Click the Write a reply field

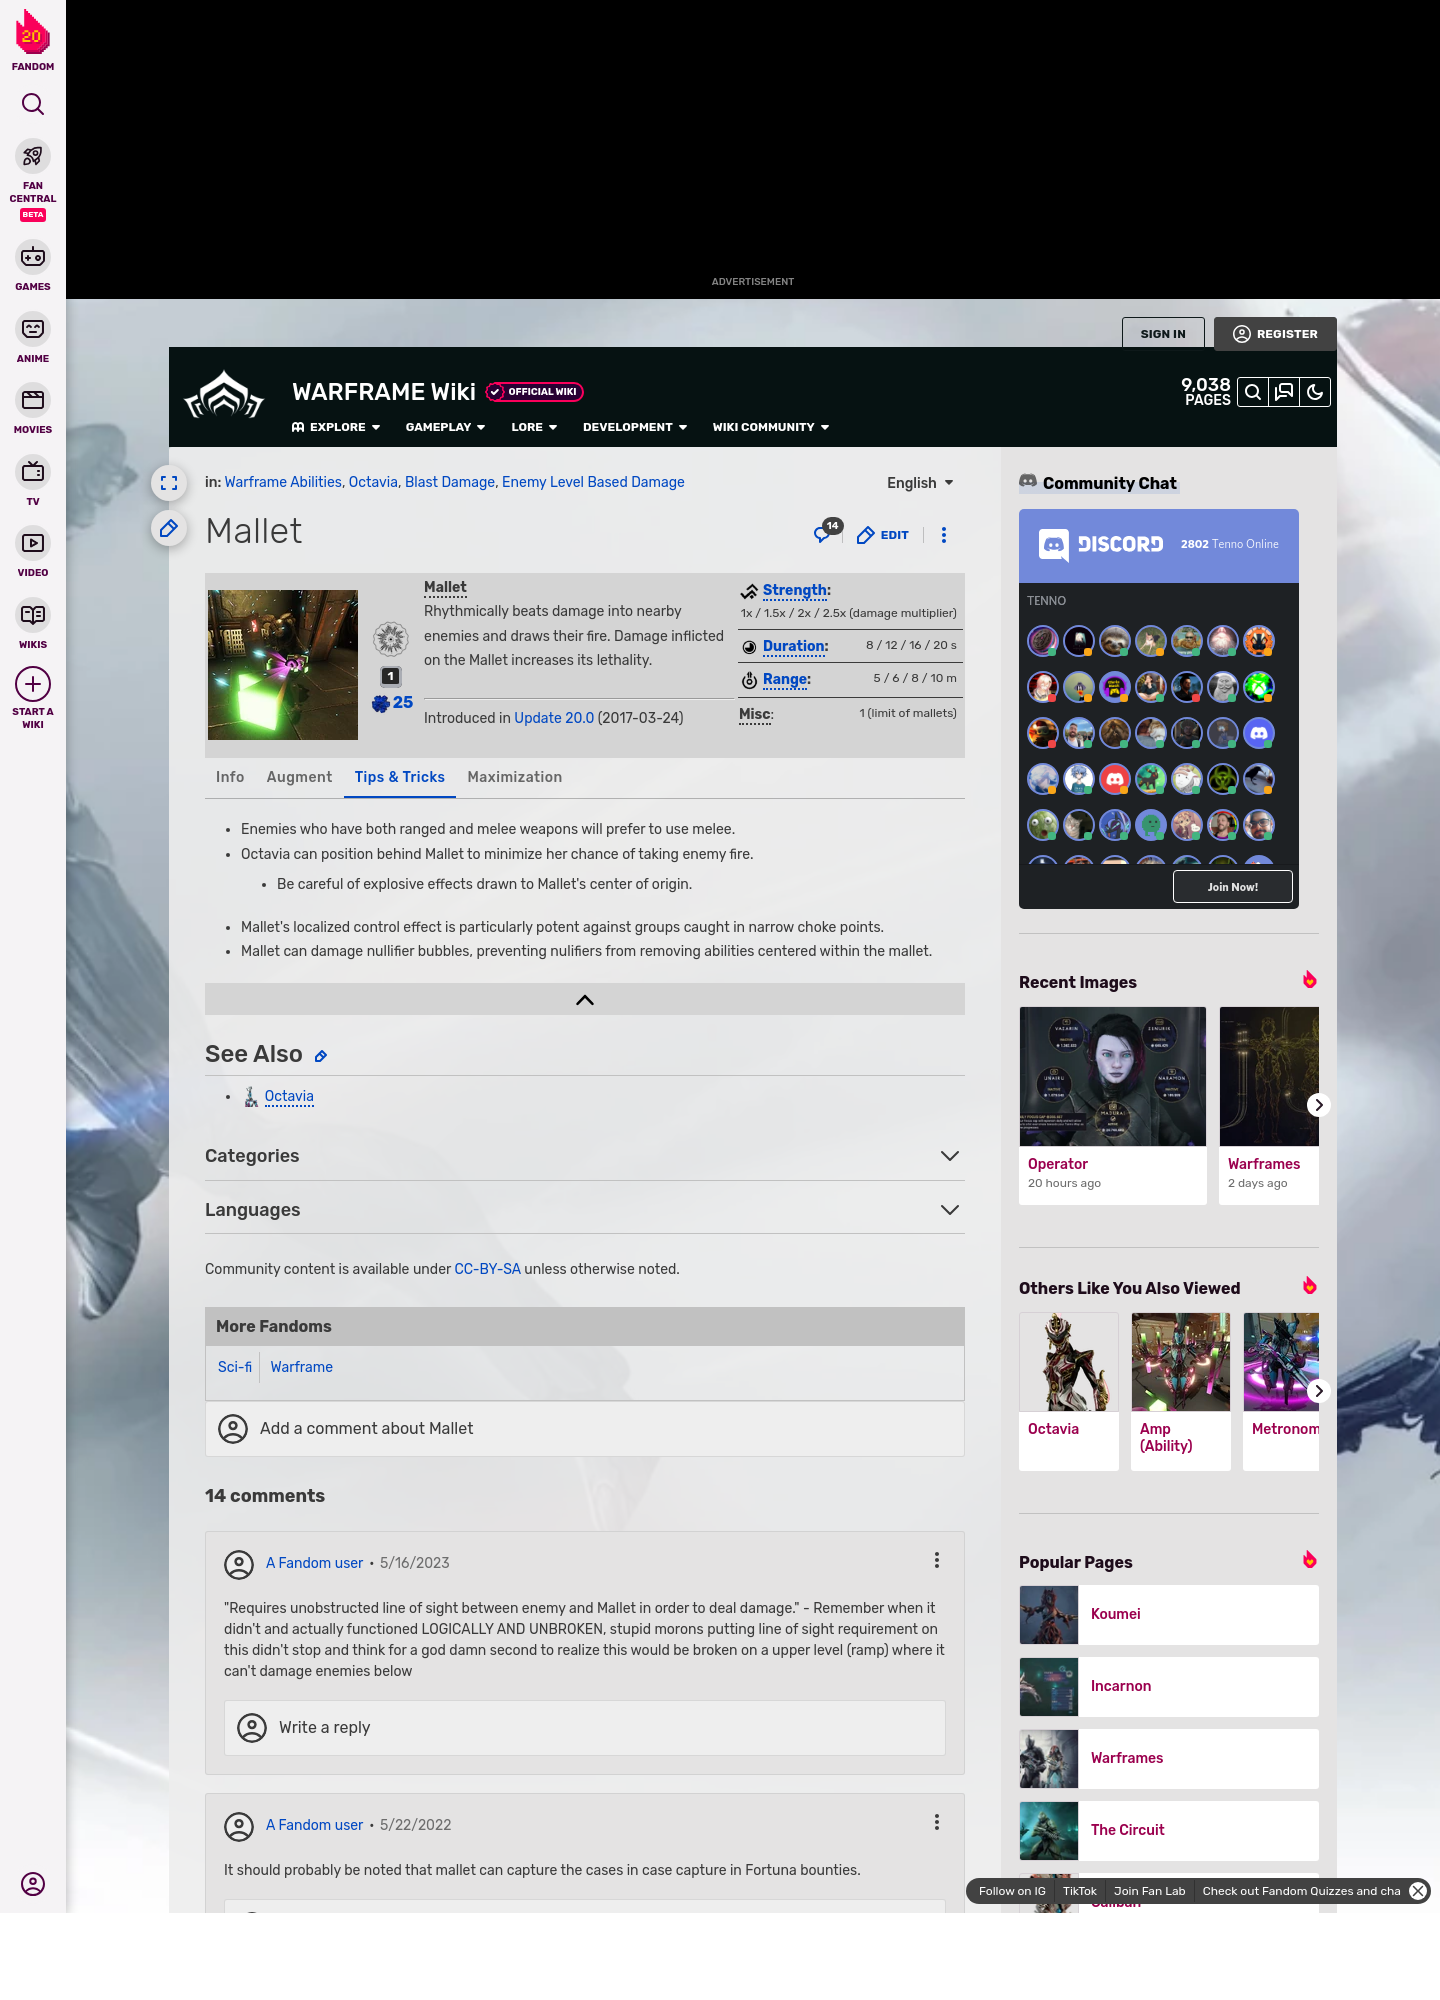pyautogui.click(x=585, y=1727)
